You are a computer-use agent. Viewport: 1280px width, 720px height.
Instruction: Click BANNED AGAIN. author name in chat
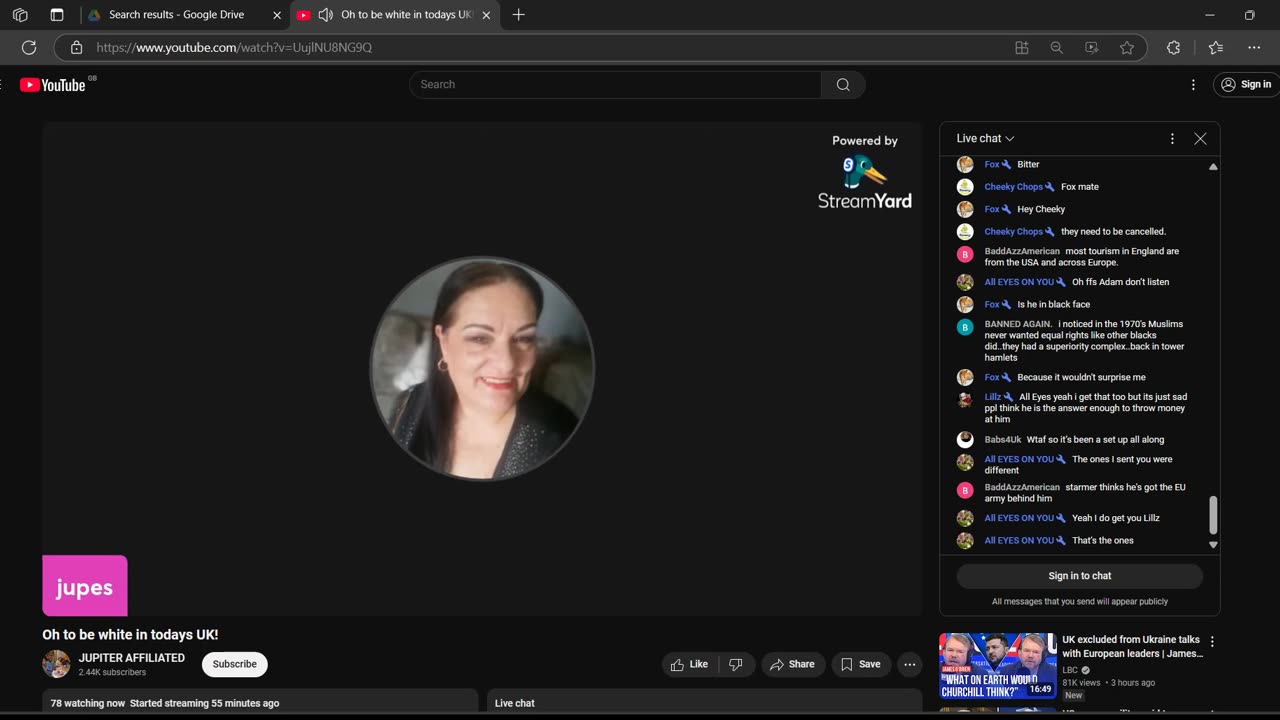pyautogui.click(x=1018, y=324)
